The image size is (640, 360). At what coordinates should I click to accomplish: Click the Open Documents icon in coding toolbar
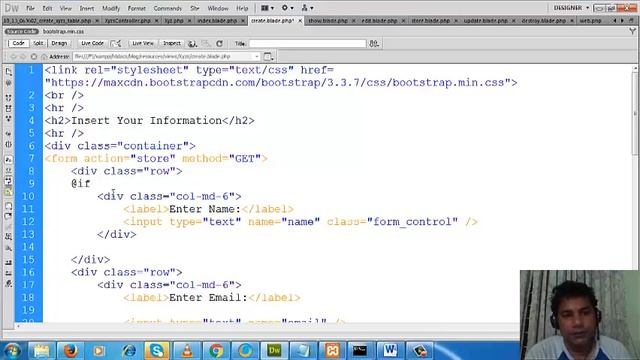[x=8, y=72]
